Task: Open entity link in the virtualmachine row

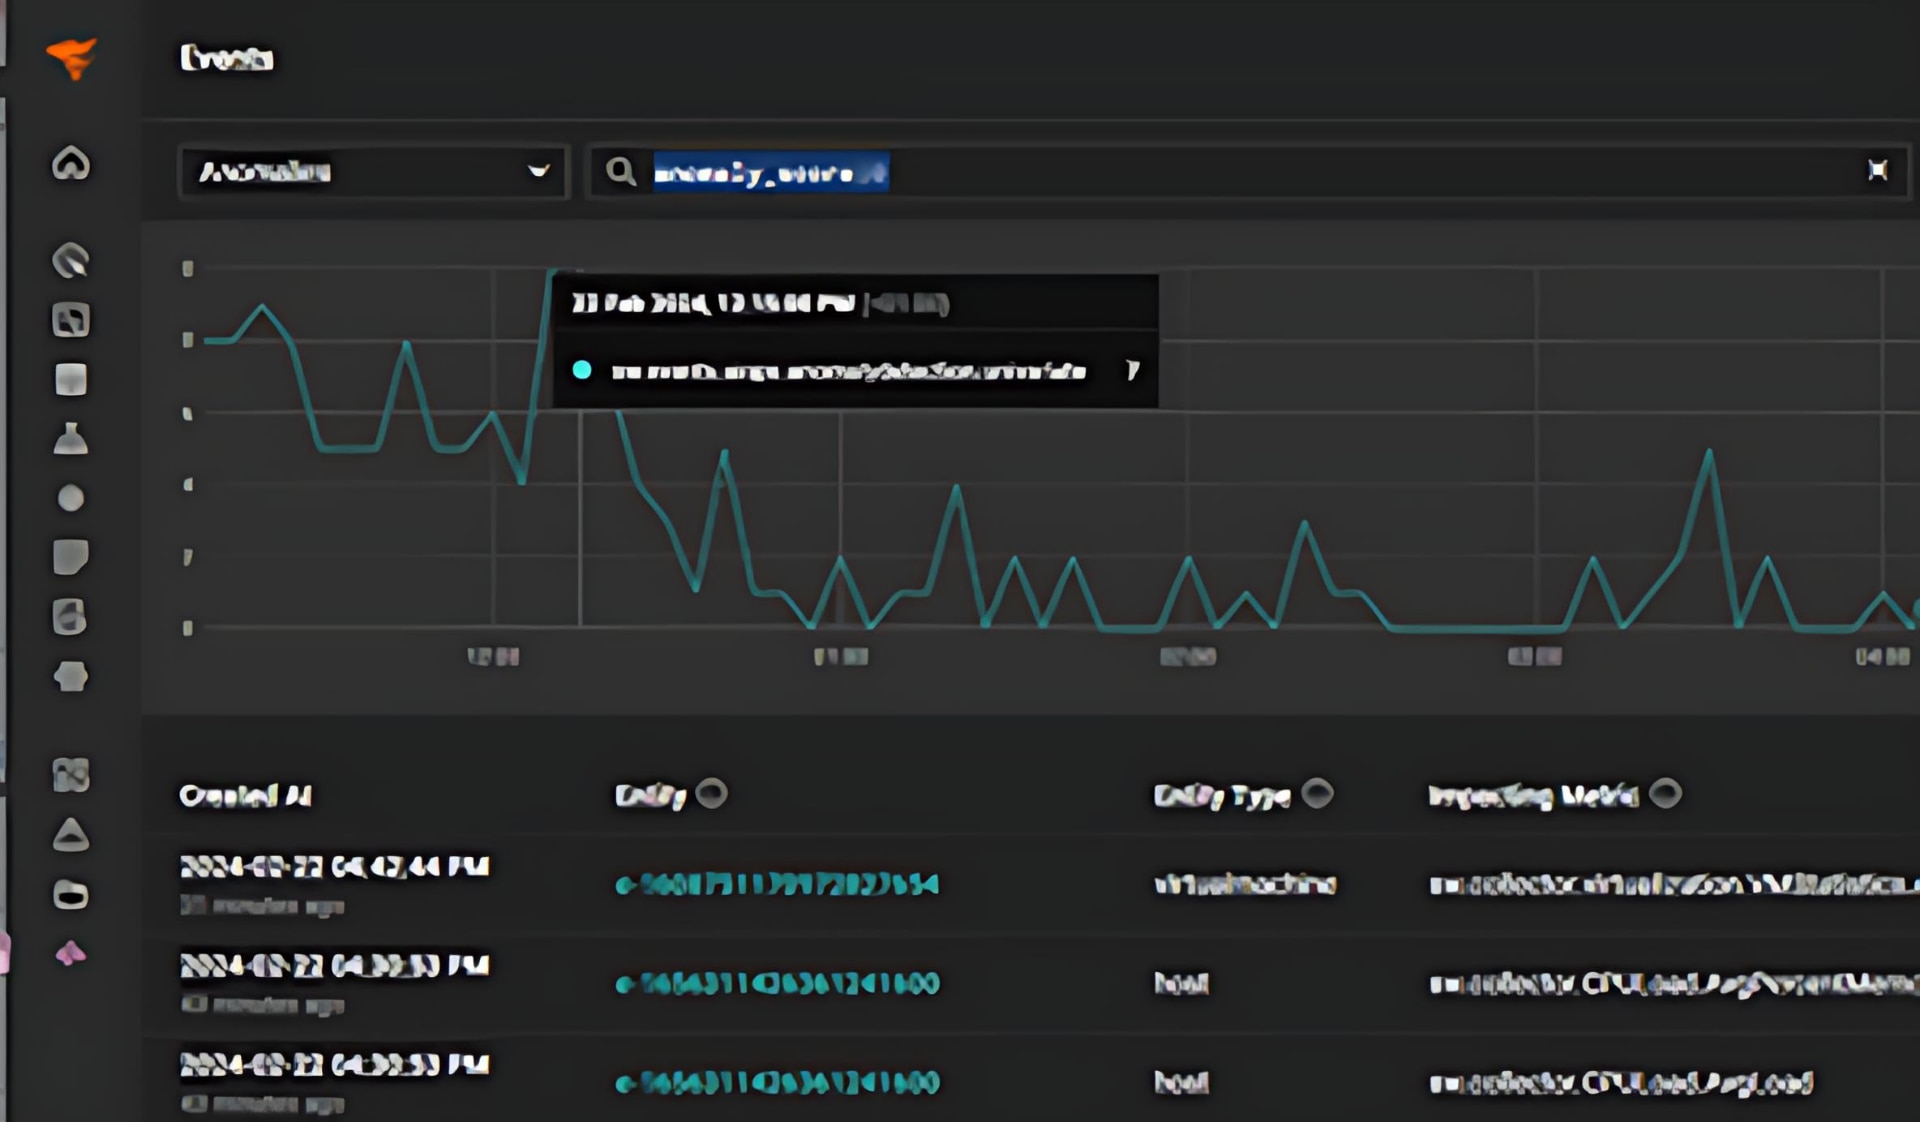Action: click(778, 884)
